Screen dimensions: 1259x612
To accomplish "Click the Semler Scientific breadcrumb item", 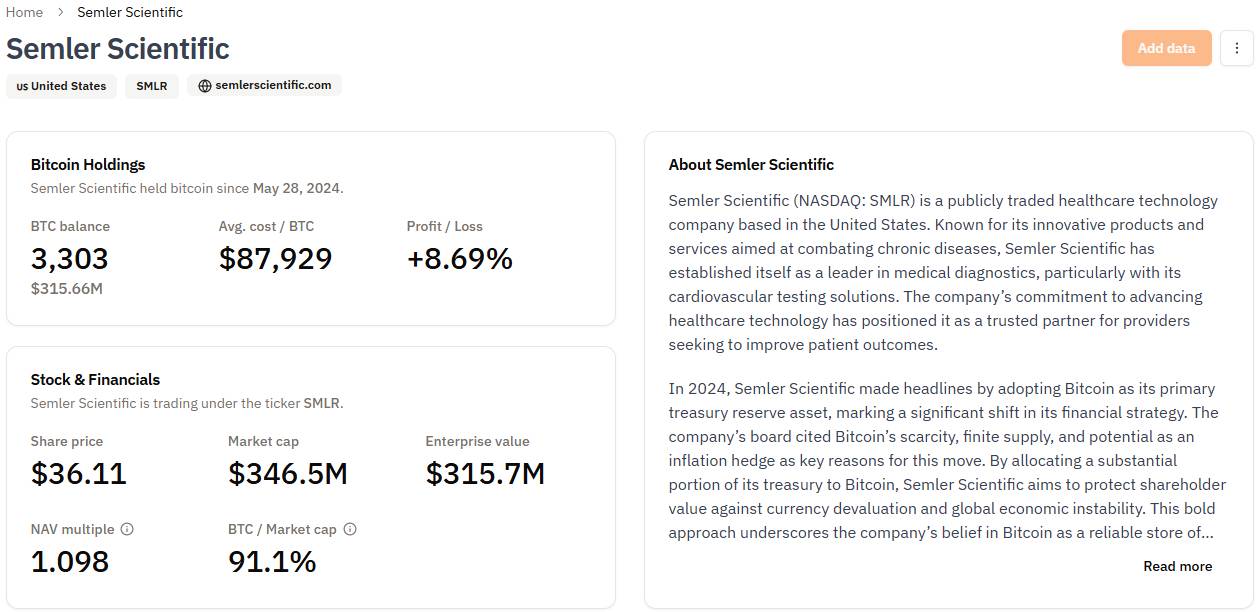I will (130, 12).
